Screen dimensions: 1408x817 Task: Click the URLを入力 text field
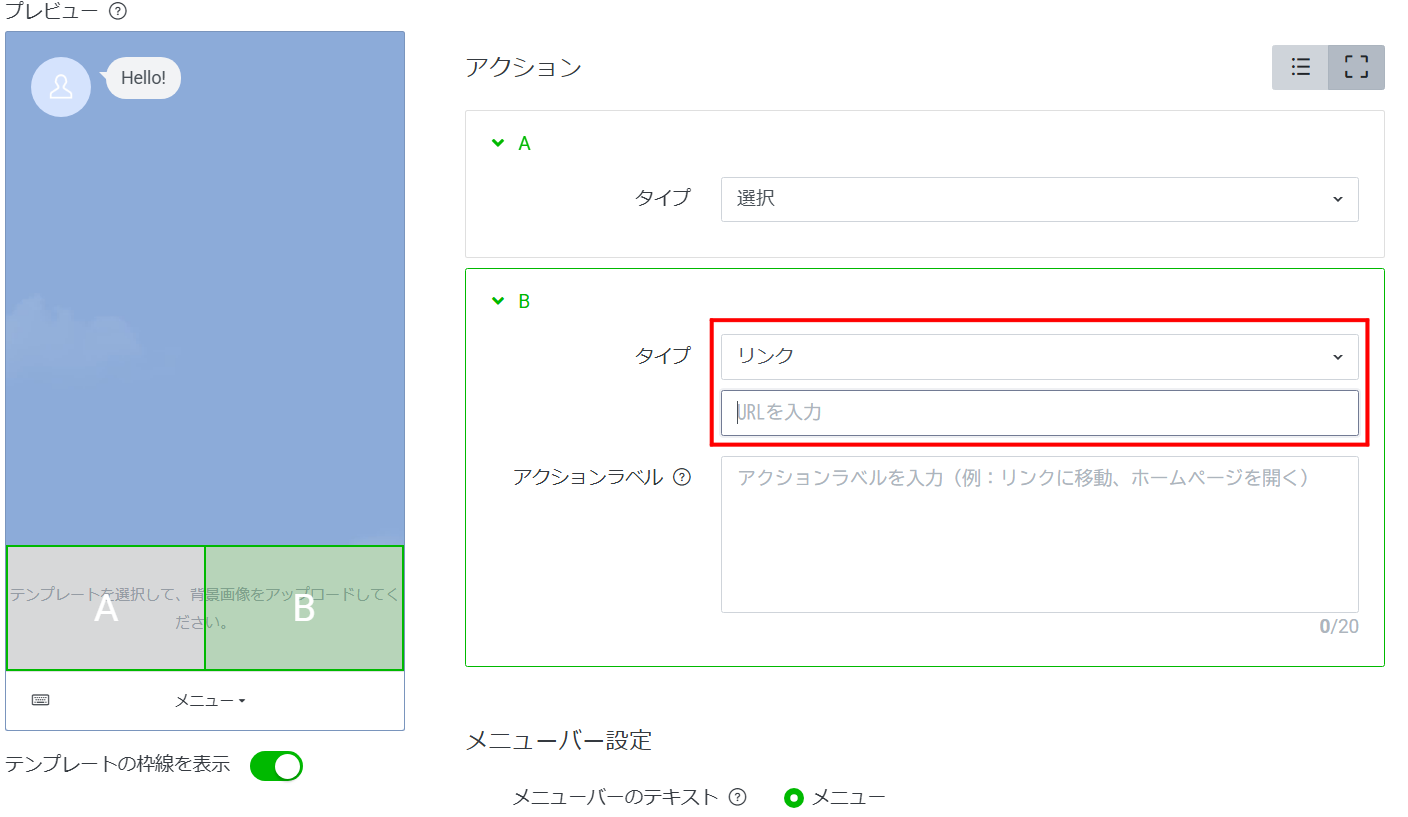pyautogui.click(x=1039, y=412)
